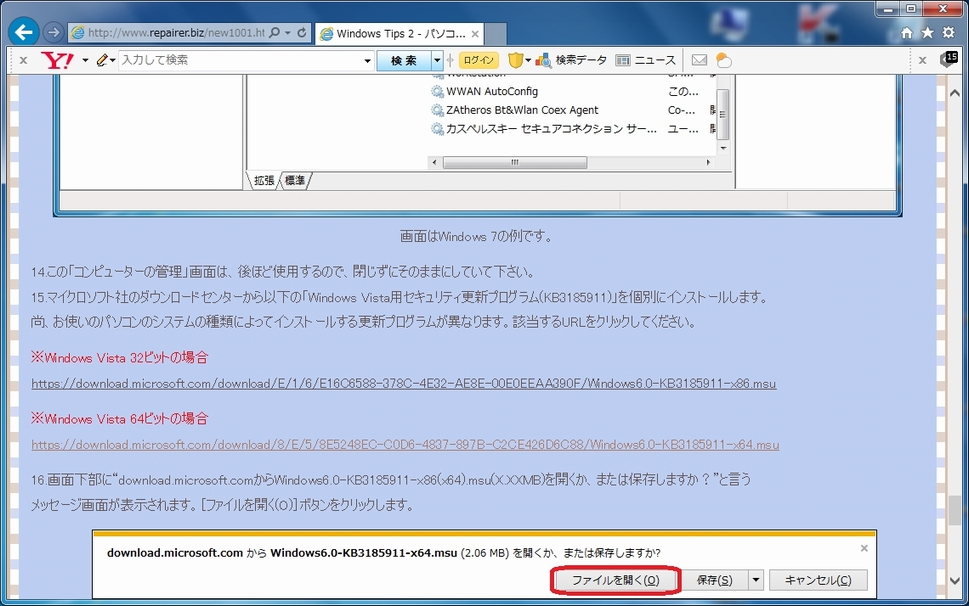
Task: Close the right-side toolbar X
Action: pyautogui.click(x=923, y=60)
